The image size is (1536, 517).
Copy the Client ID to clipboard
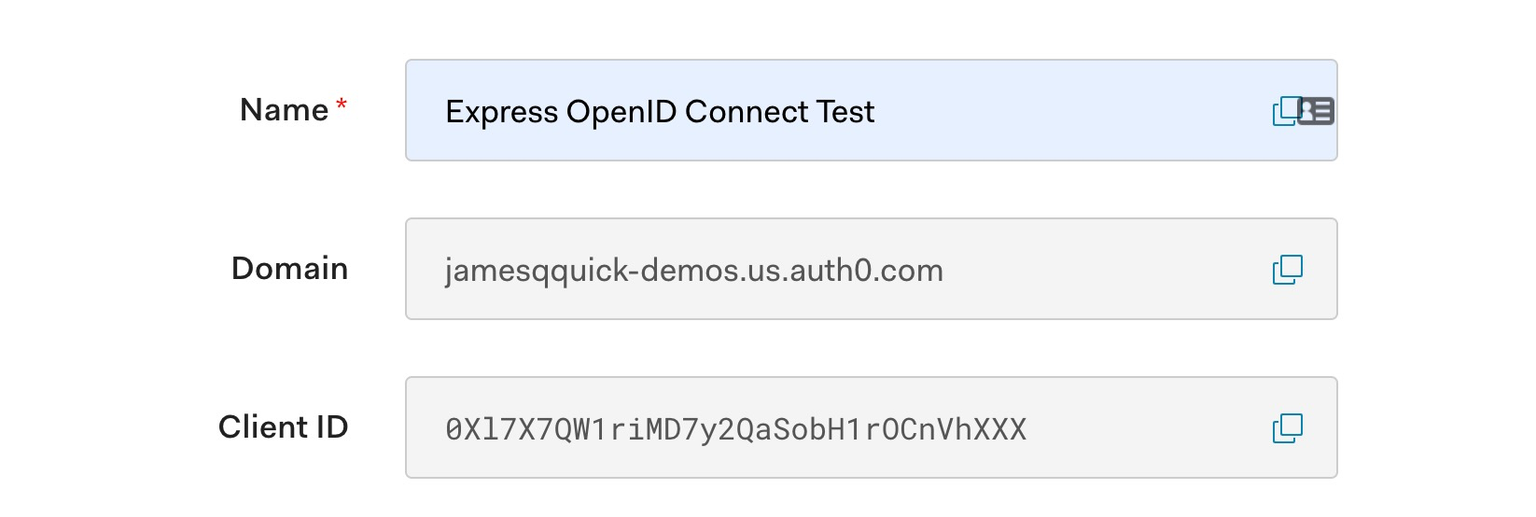point(1288,428)
